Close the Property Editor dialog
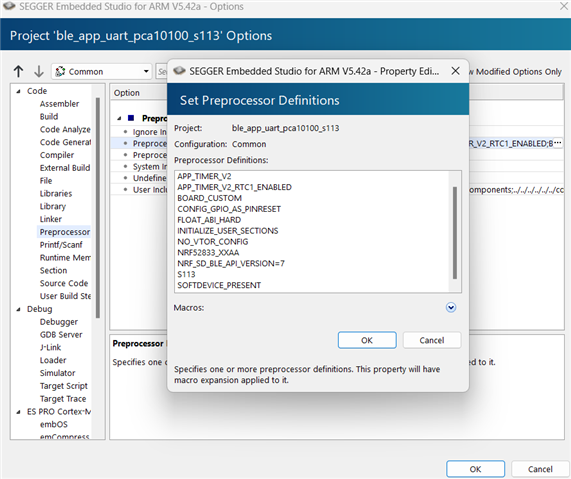571x479 pixels. [456, 71]
